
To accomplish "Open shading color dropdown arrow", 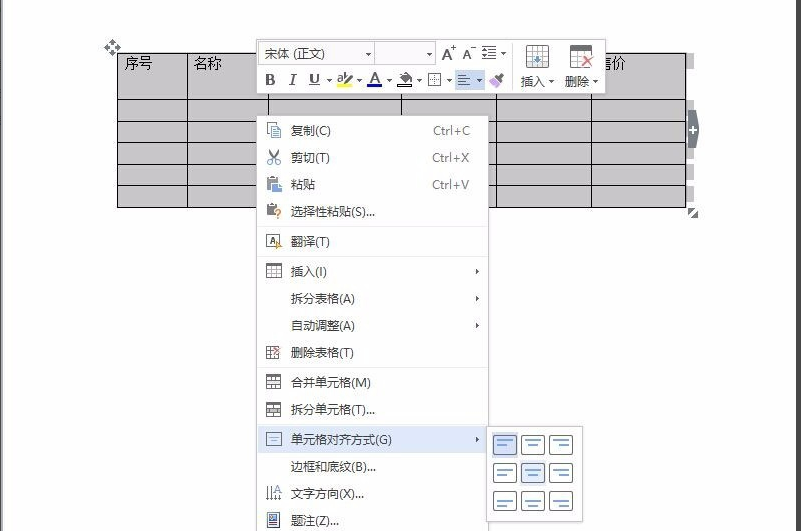I will point(419,80).
